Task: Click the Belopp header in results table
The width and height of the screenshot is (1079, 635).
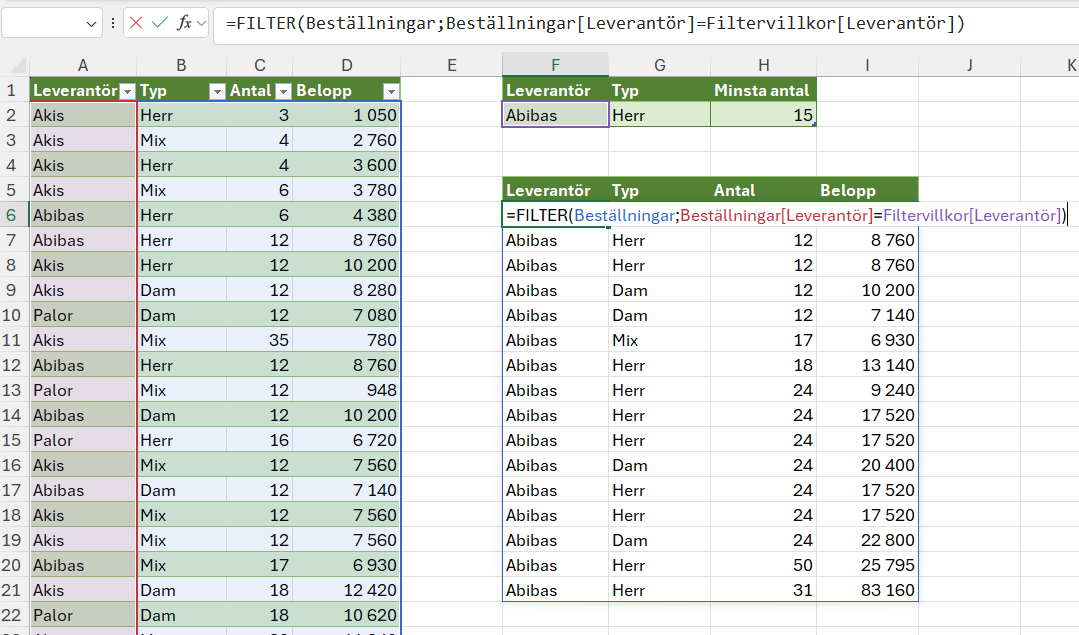Action: click(867, 190)
